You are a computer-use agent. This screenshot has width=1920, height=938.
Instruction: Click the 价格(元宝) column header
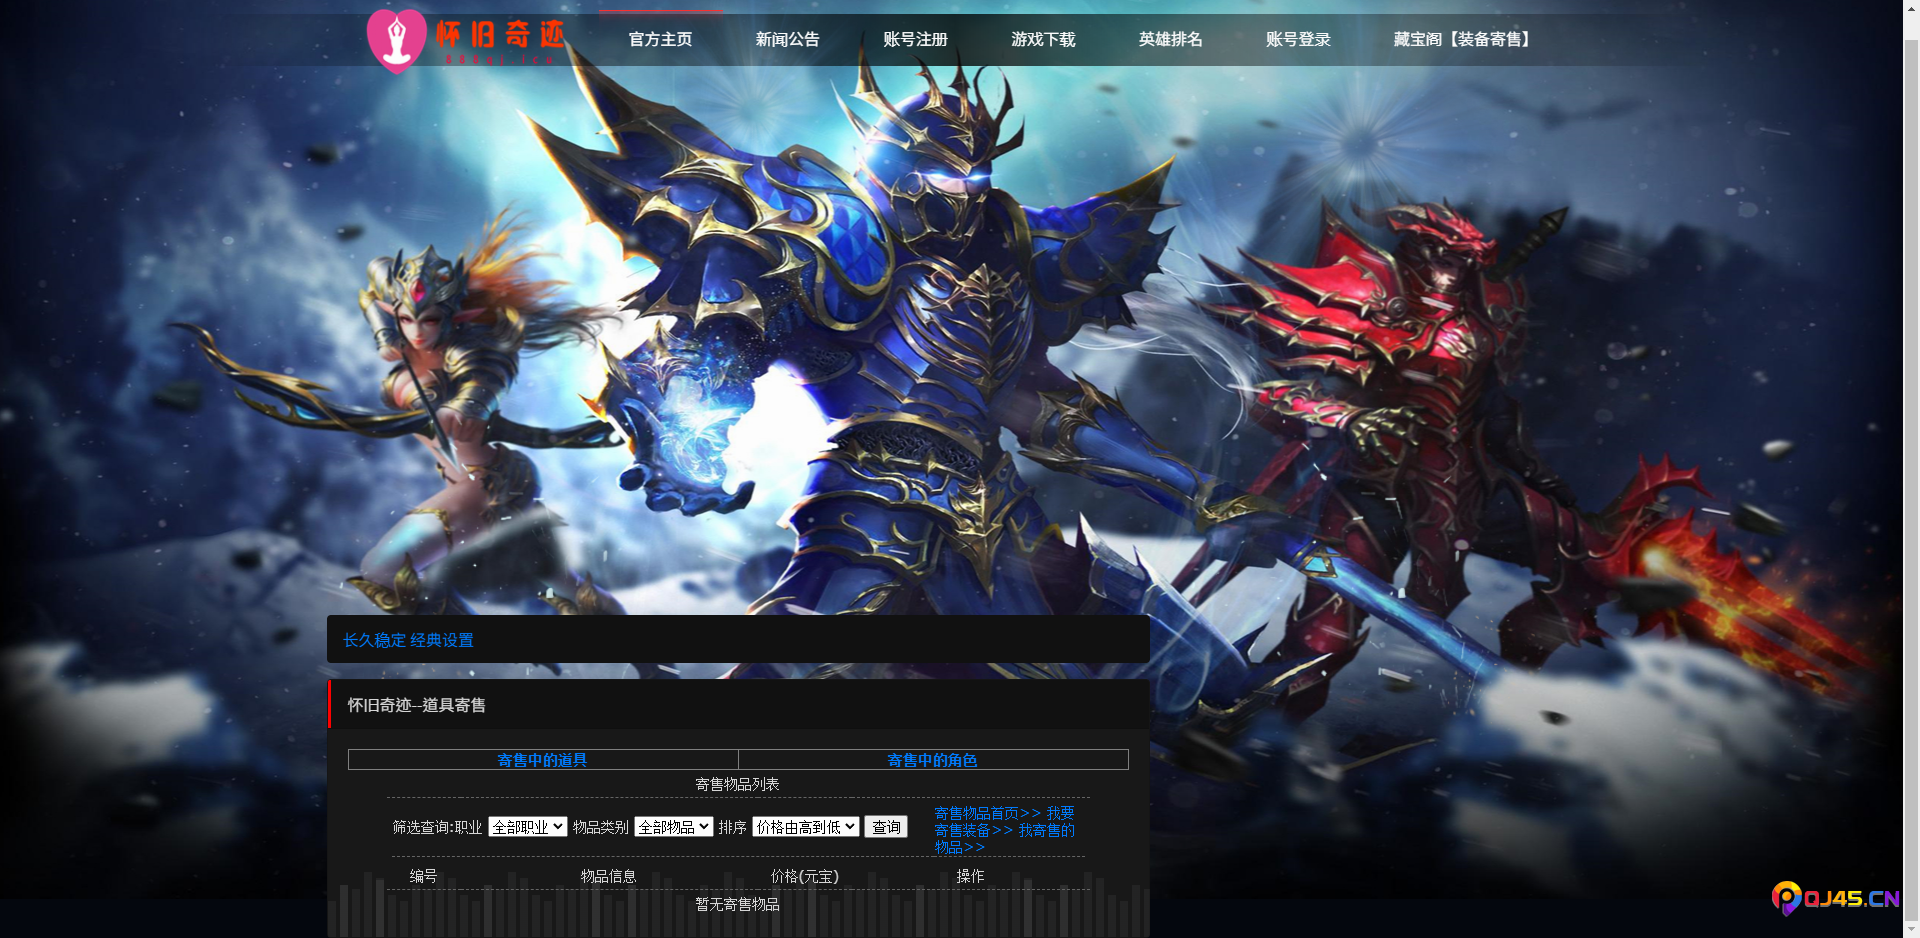(x=805, y=876)
